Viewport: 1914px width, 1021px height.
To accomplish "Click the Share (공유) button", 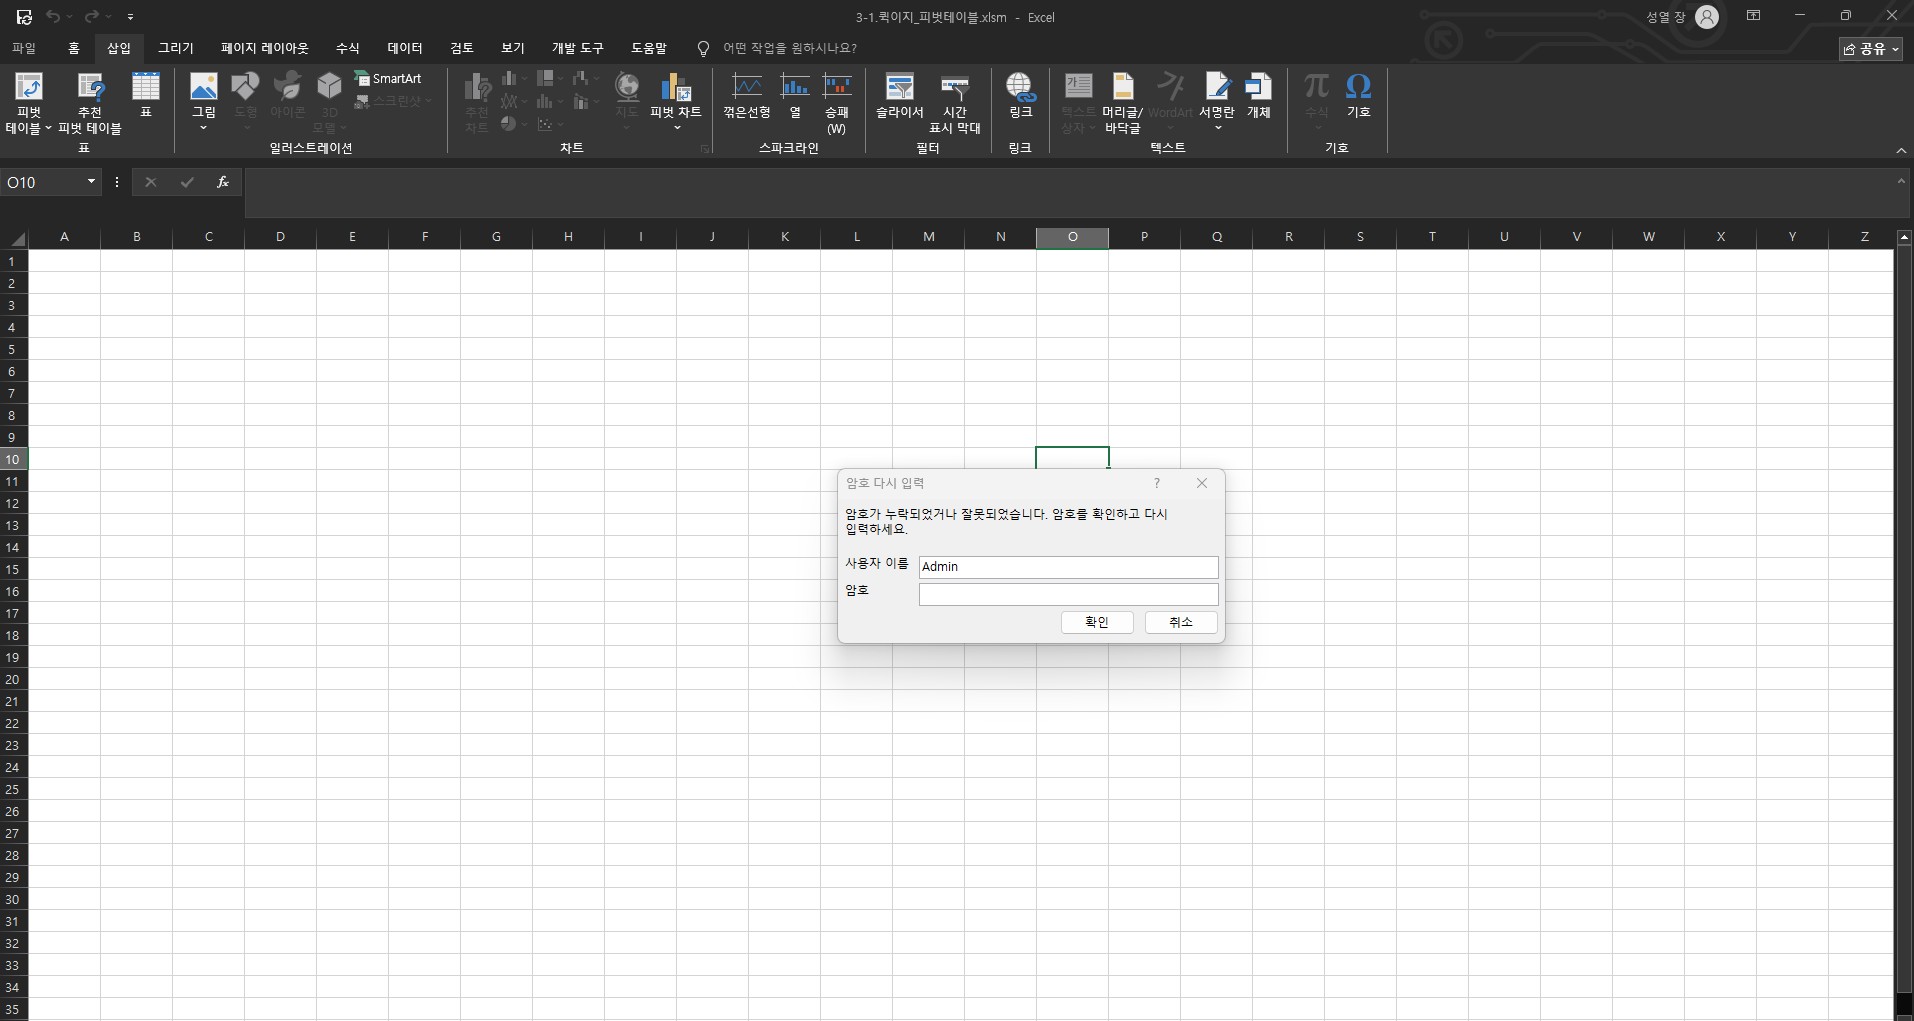I will (1870, 49).
